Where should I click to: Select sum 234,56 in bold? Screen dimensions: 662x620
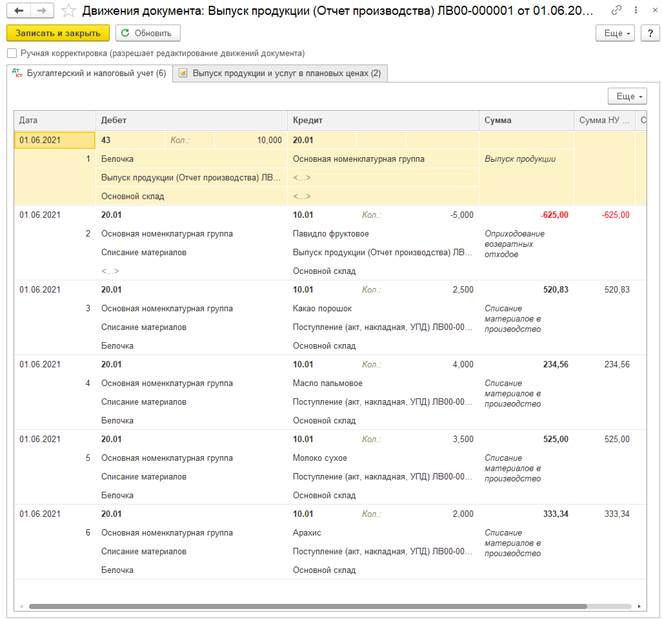point(556,364)
